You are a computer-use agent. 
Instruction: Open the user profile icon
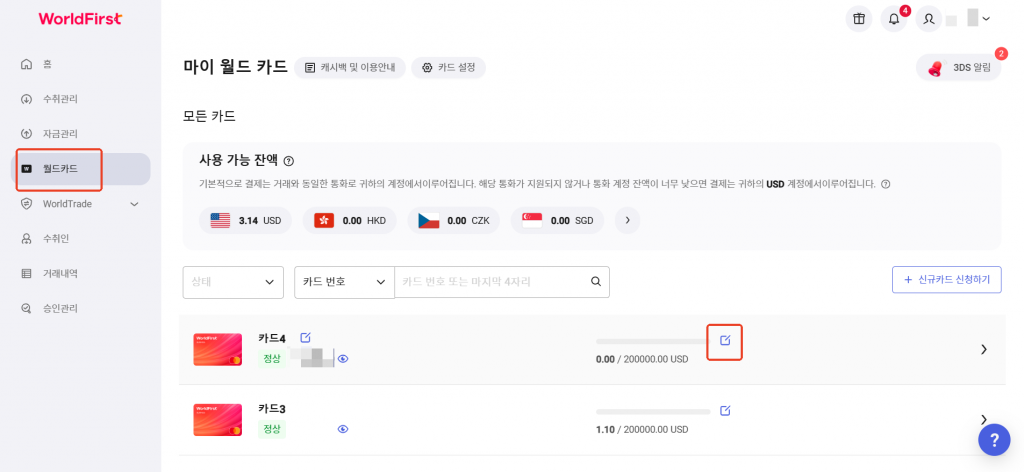click(x=928, y=19)
